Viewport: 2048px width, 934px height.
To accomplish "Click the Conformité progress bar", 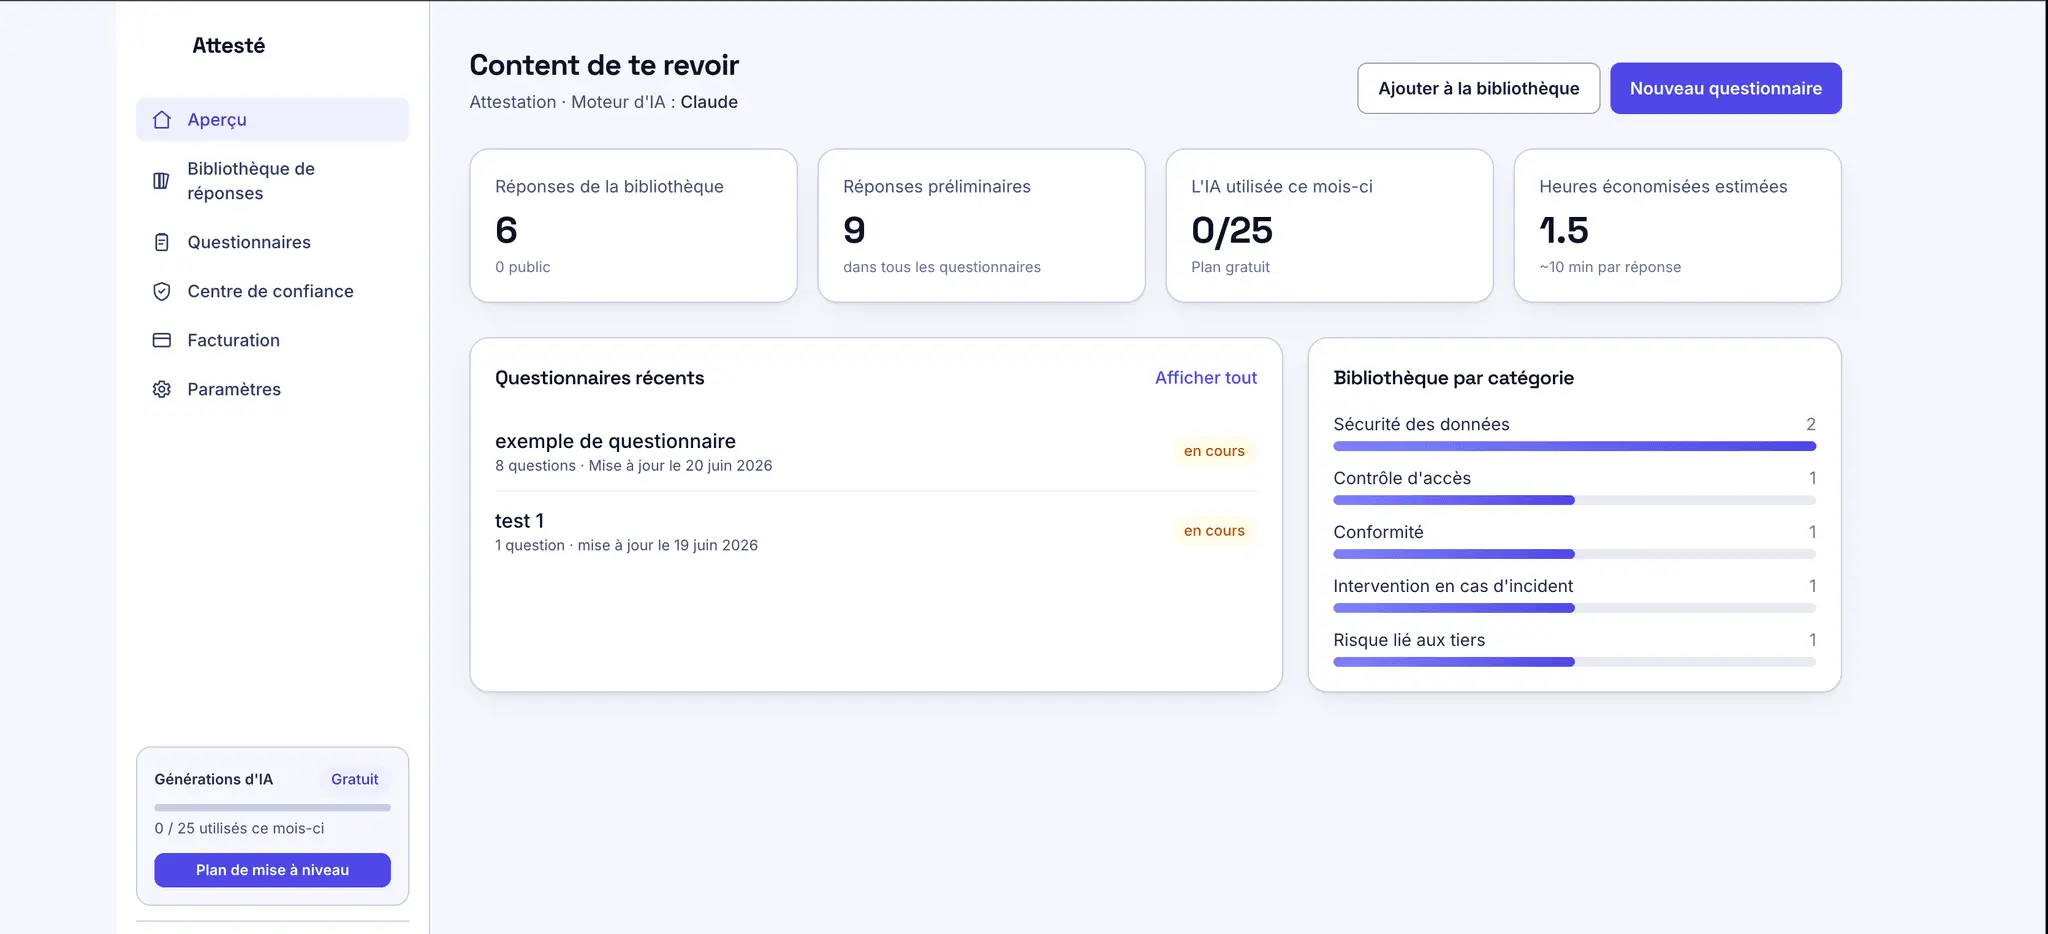I will pos(1574,554).
